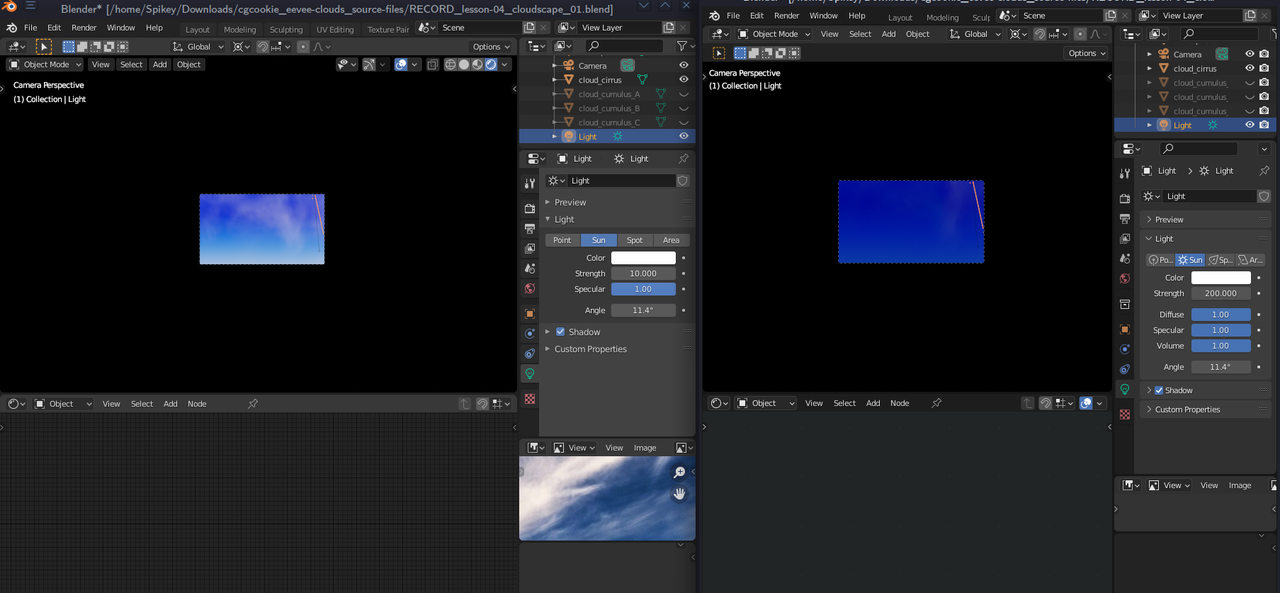The width and height of the screenshot is (1280, 593).
Task: Select Spot light type in left window
Action: [x=635, y=240]
